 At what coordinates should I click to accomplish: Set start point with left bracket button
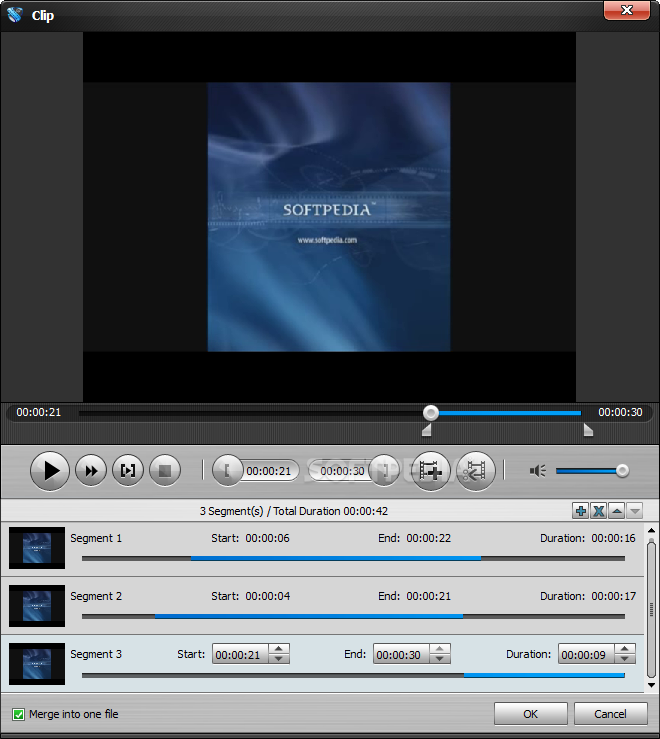tap(227, 470)
